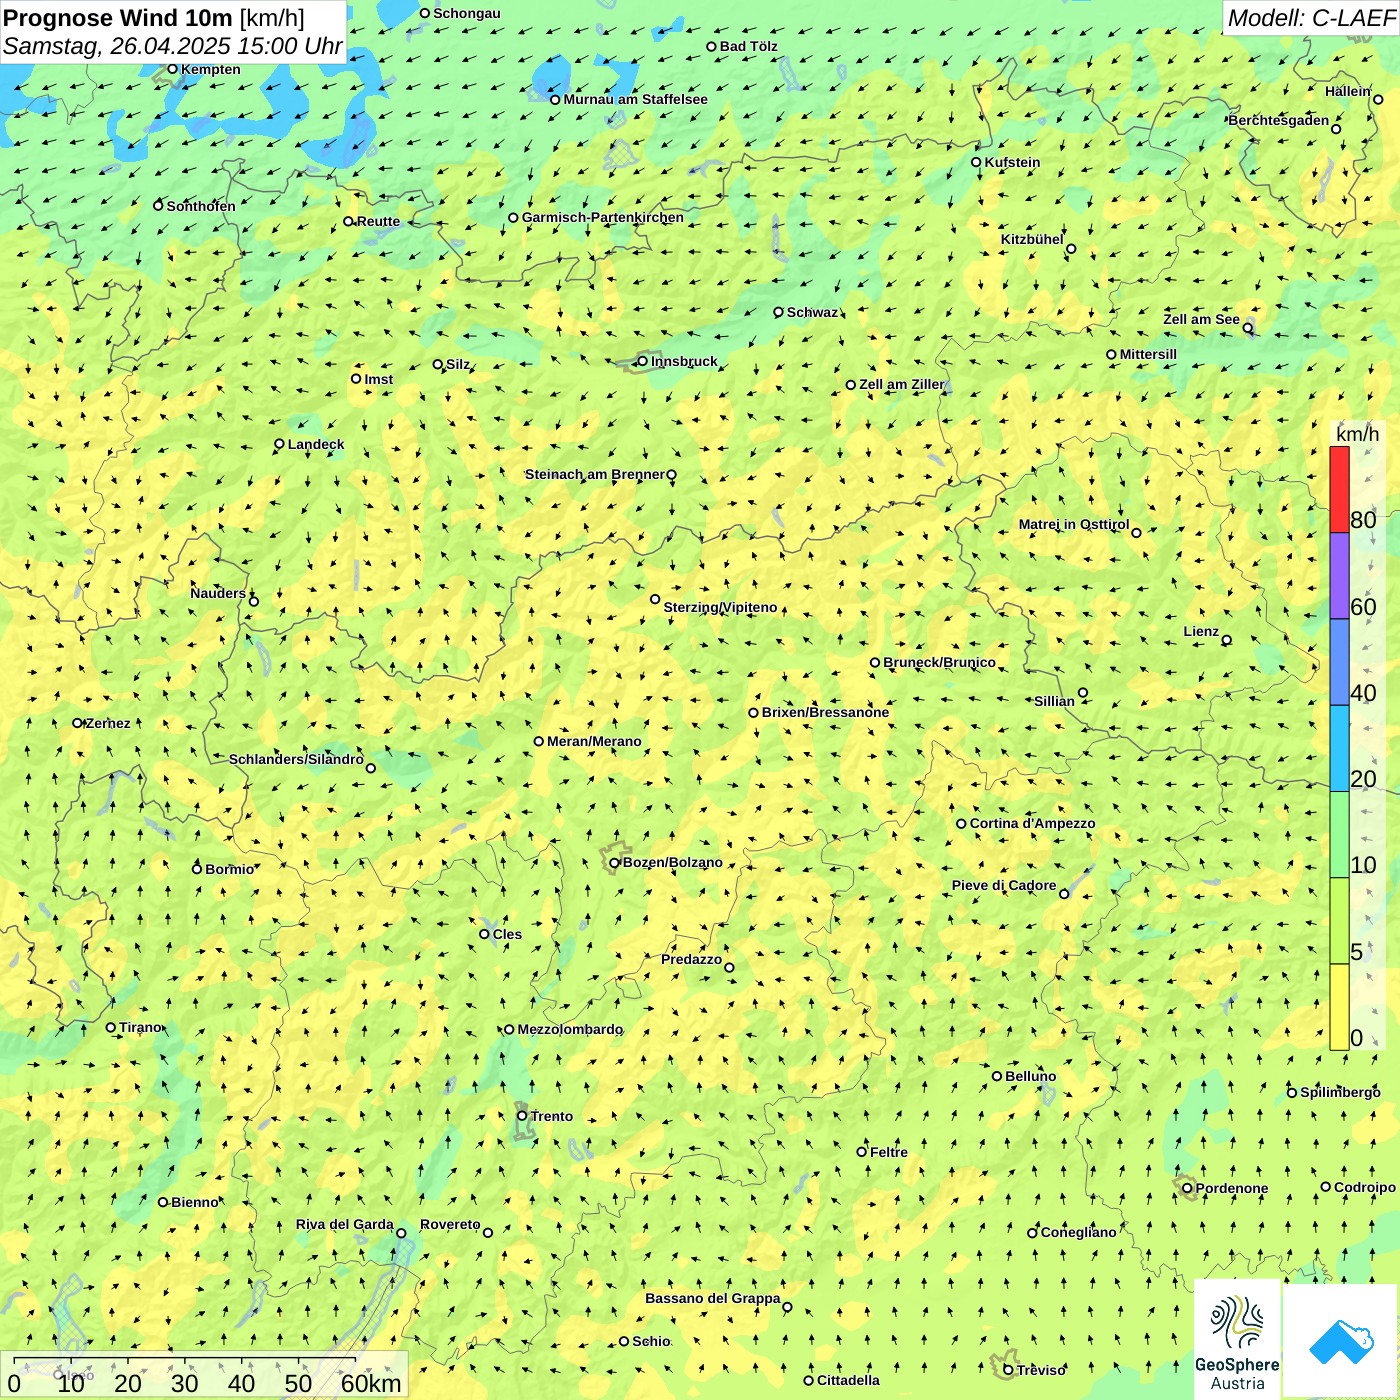Click the blue cloud logo icon
Viewport: 1400px width, 1400px height.
tap(1341, 1341)
